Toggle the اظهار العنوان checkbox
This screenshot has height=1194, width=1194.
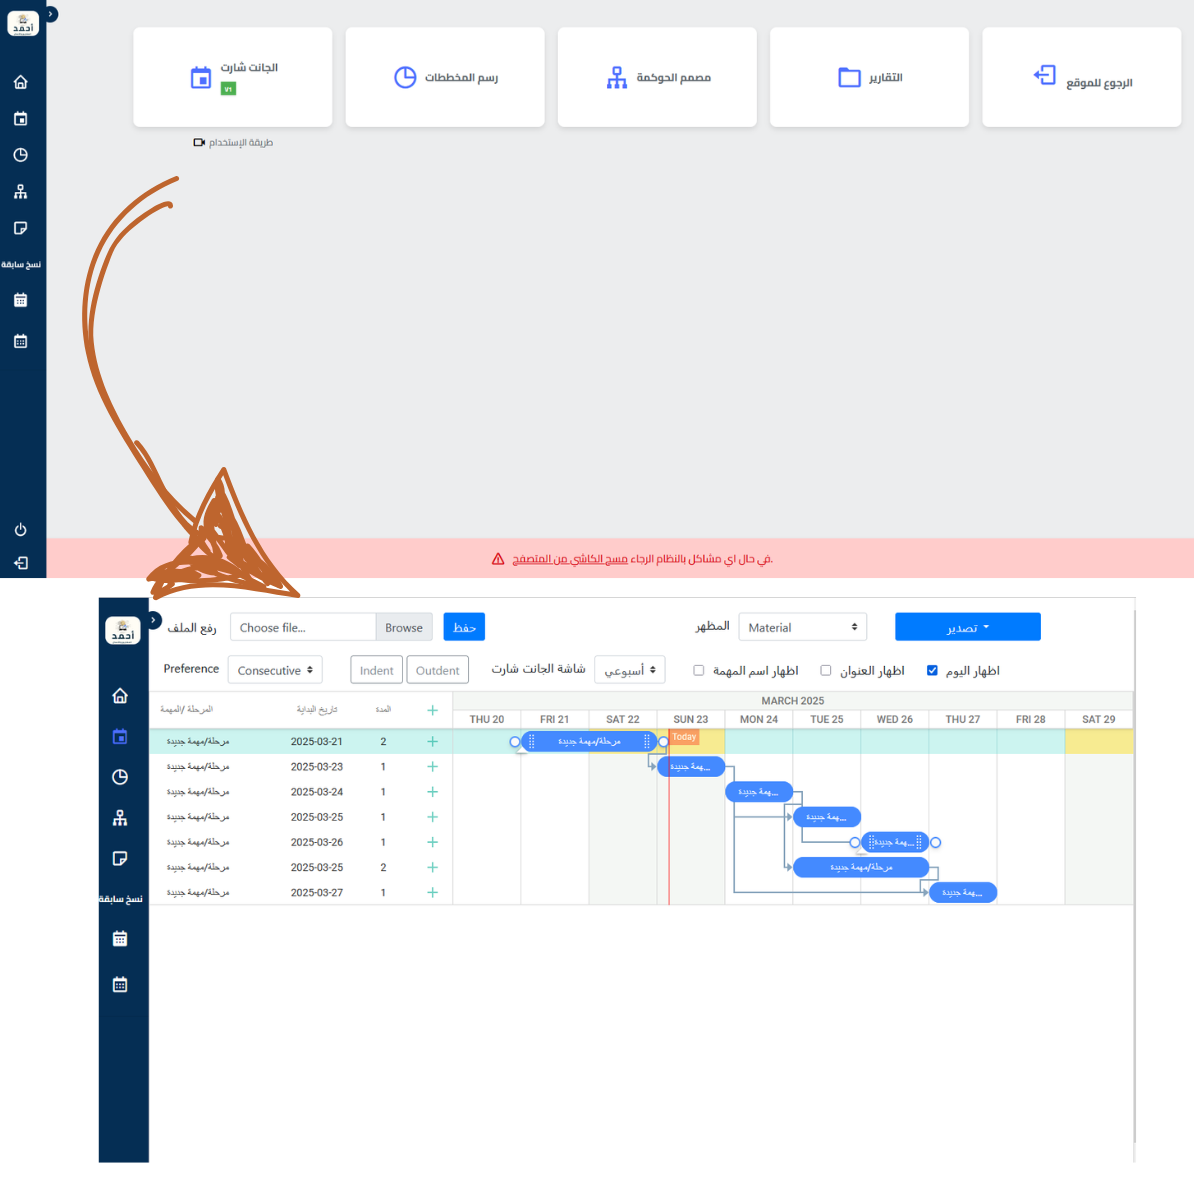(826, 671)
